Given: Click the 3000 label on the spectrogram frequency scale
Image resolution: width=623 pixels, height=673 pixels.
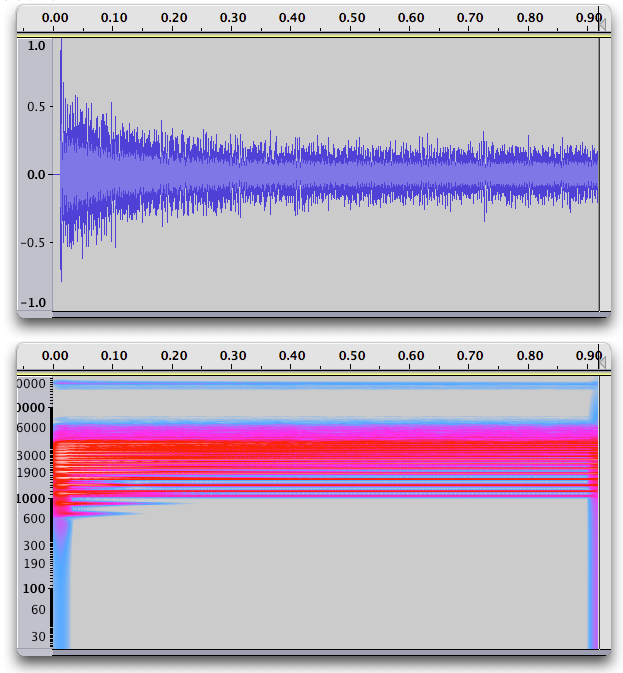Looking at the screenshot, I should pos(34,455).
